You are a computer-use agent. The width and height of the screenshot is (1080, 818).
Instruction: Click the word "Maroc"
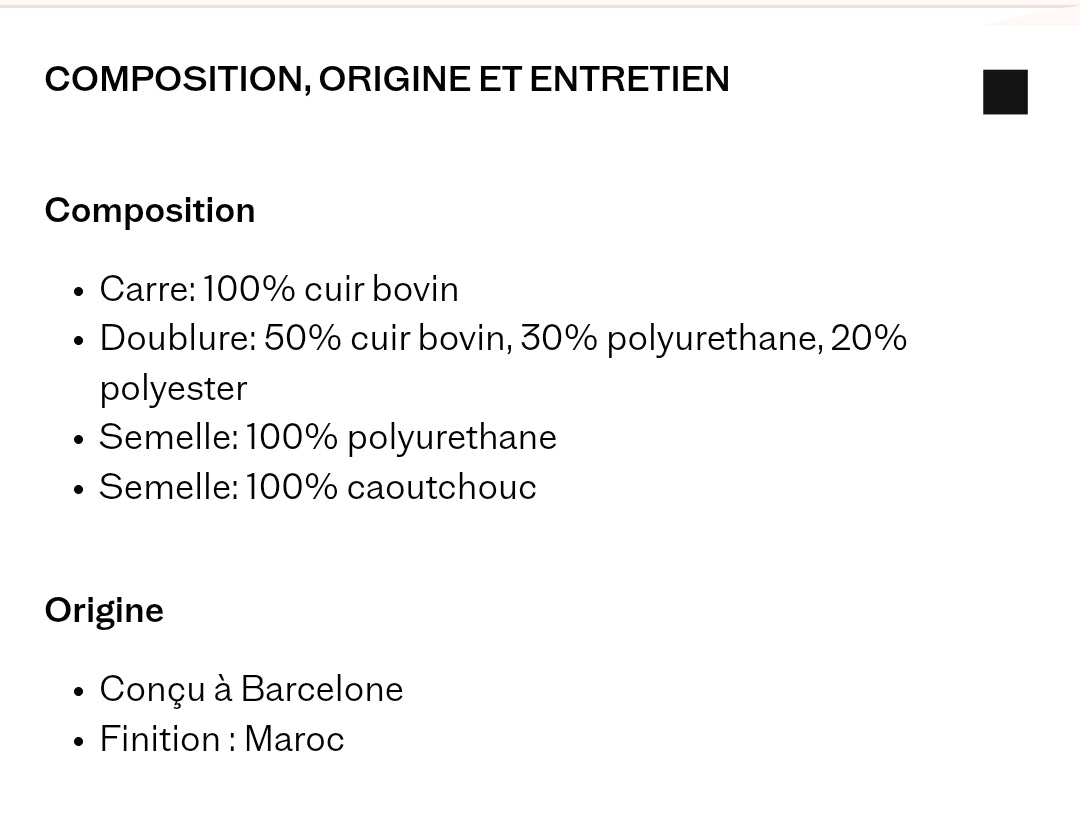(294, 739)
